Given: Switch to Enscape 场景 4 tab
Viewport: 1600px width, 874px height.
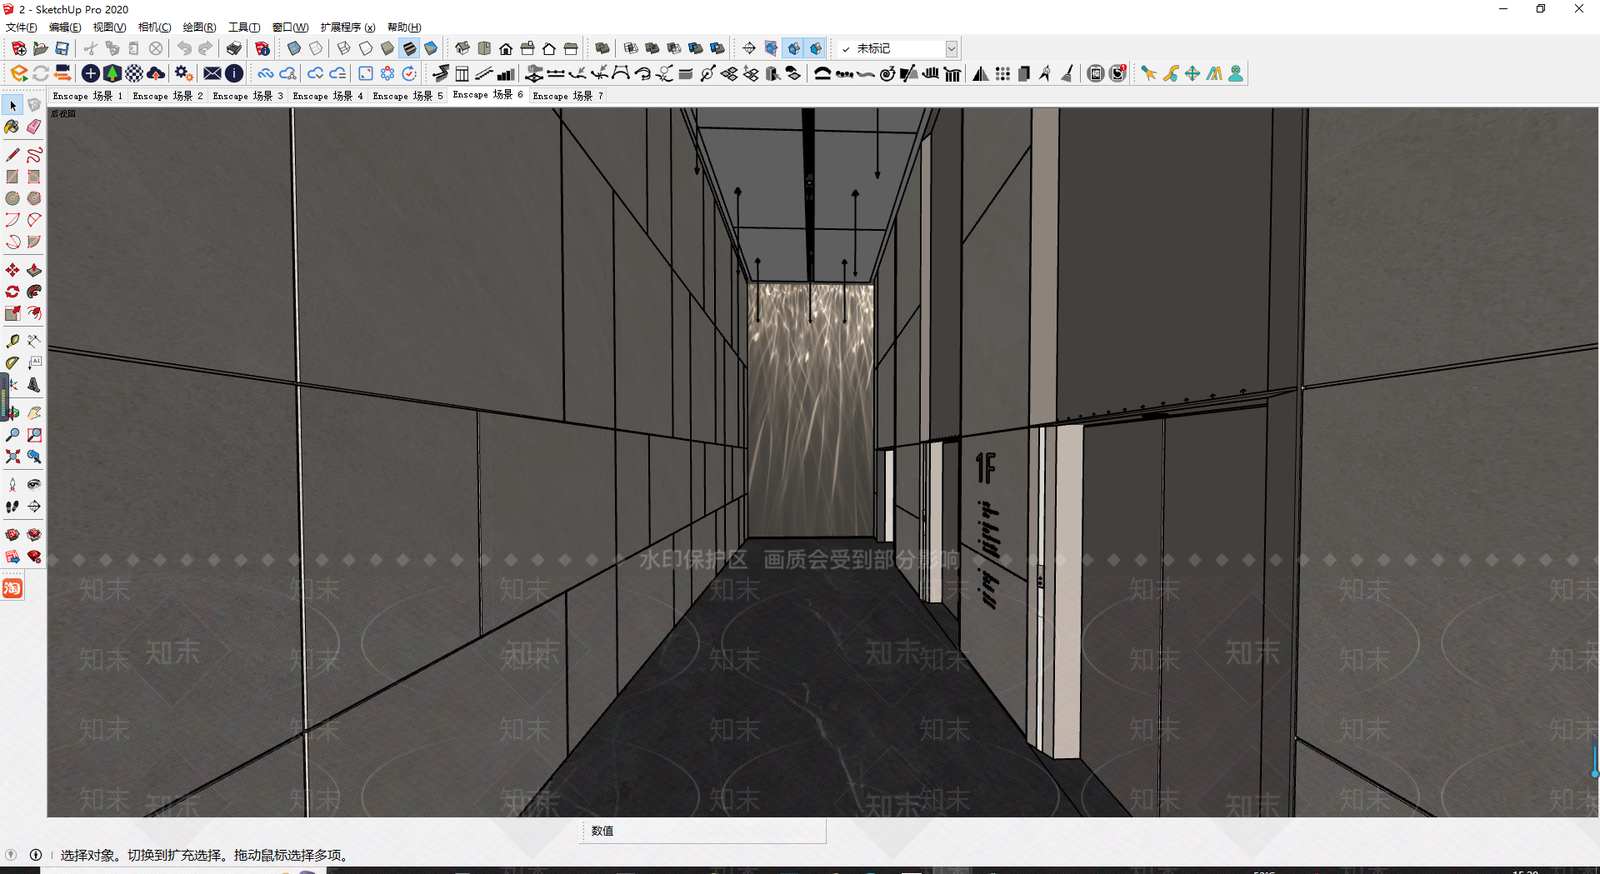Looking at the screenshot, I should pyautogui.click(x=328, y=96).
